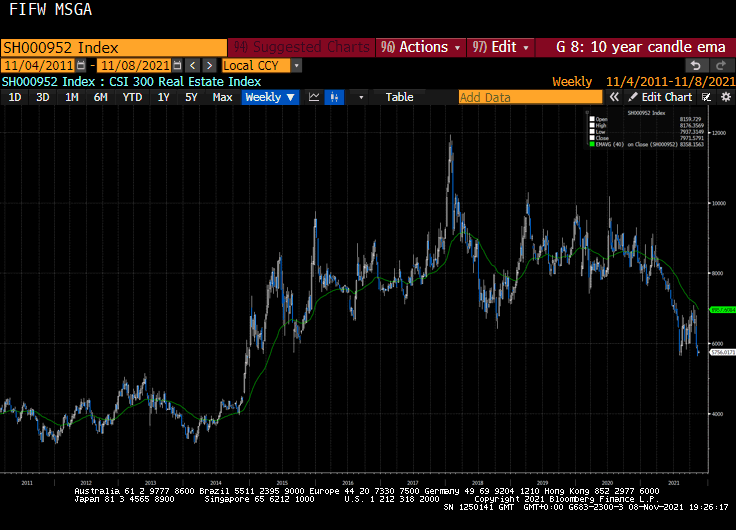Open the Edit menu
This screenshot has height=530, width=736.
coord(500,47)
